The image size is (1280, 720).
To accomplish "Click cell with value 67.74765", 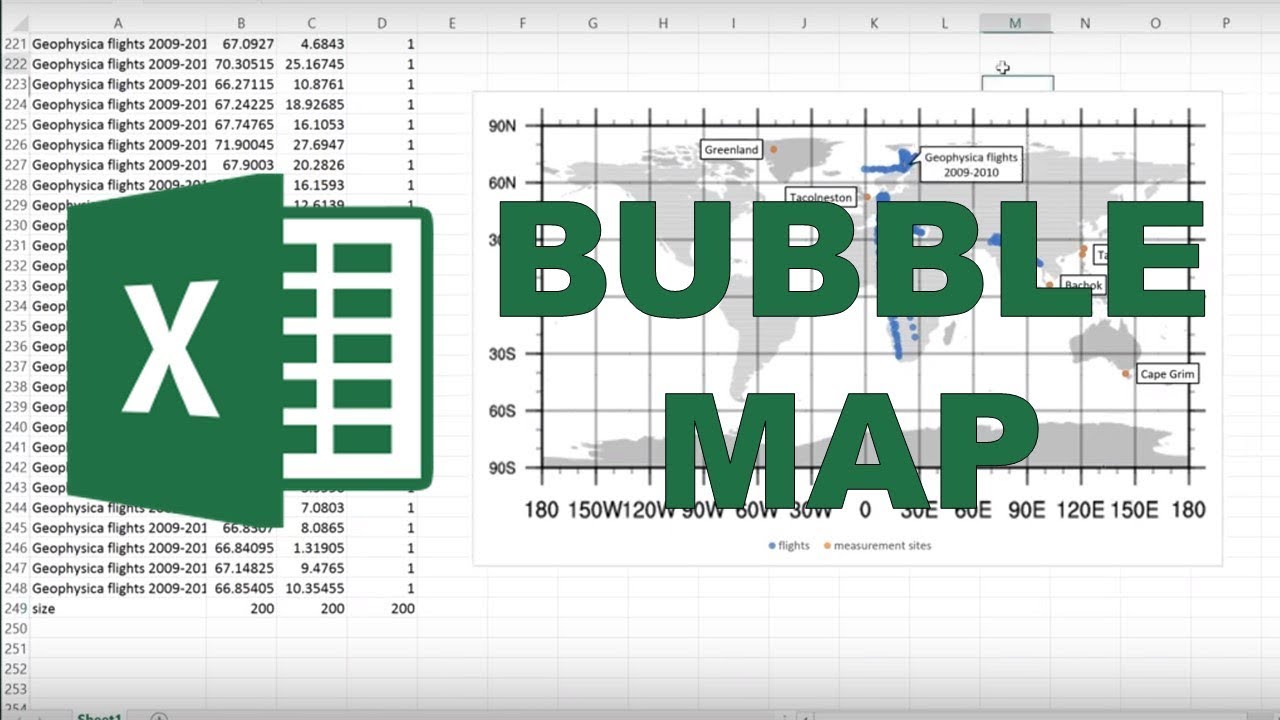I will pyautogui.click(x=241, y=125).
